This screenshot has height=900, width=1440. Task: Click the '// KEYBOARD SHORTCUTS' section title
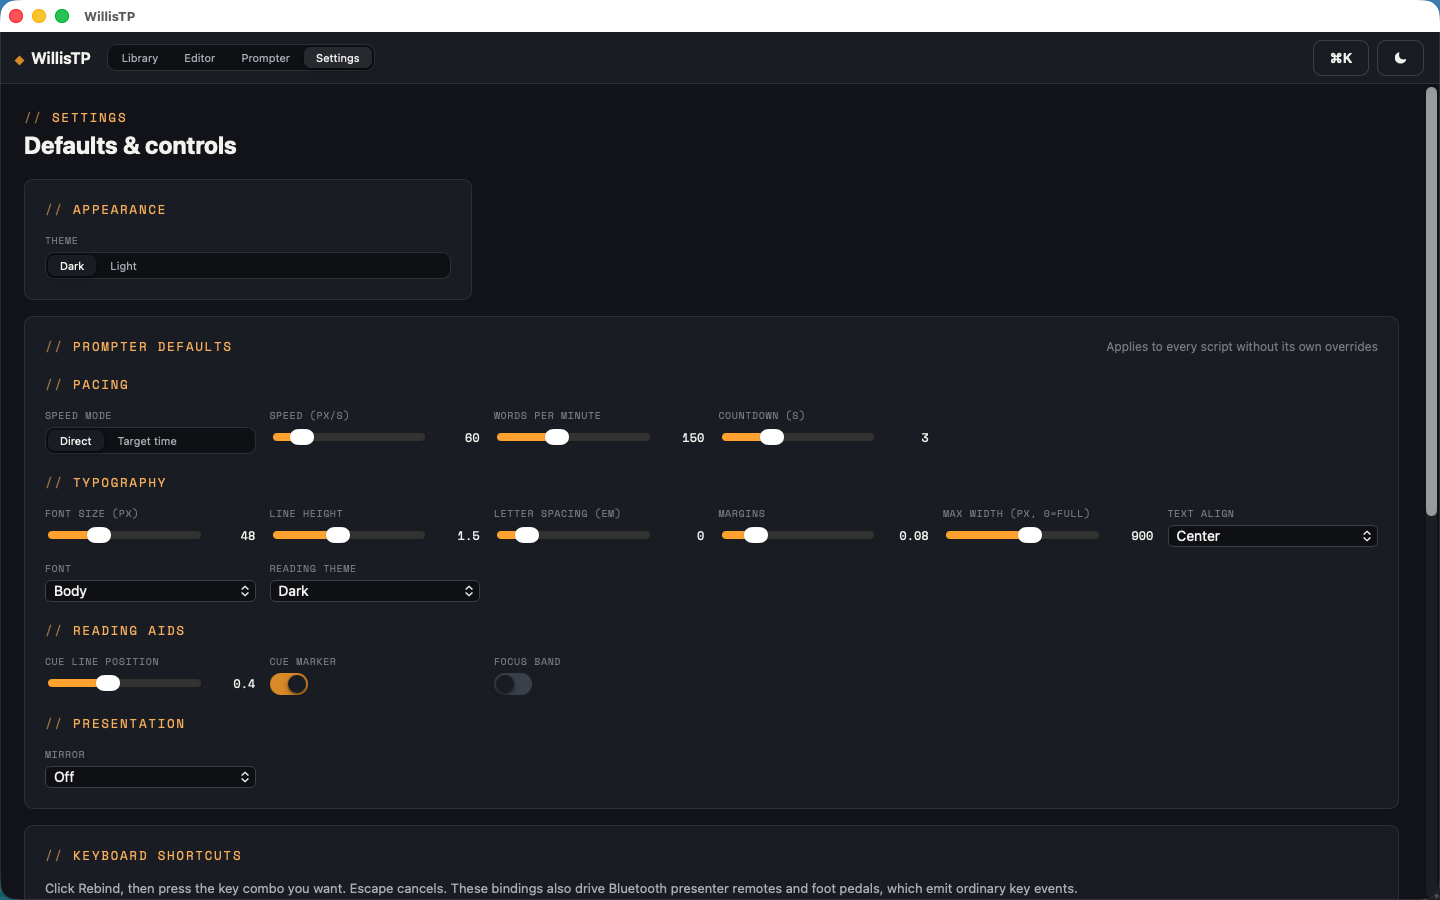pyautogui.click(x=143, y=856)
